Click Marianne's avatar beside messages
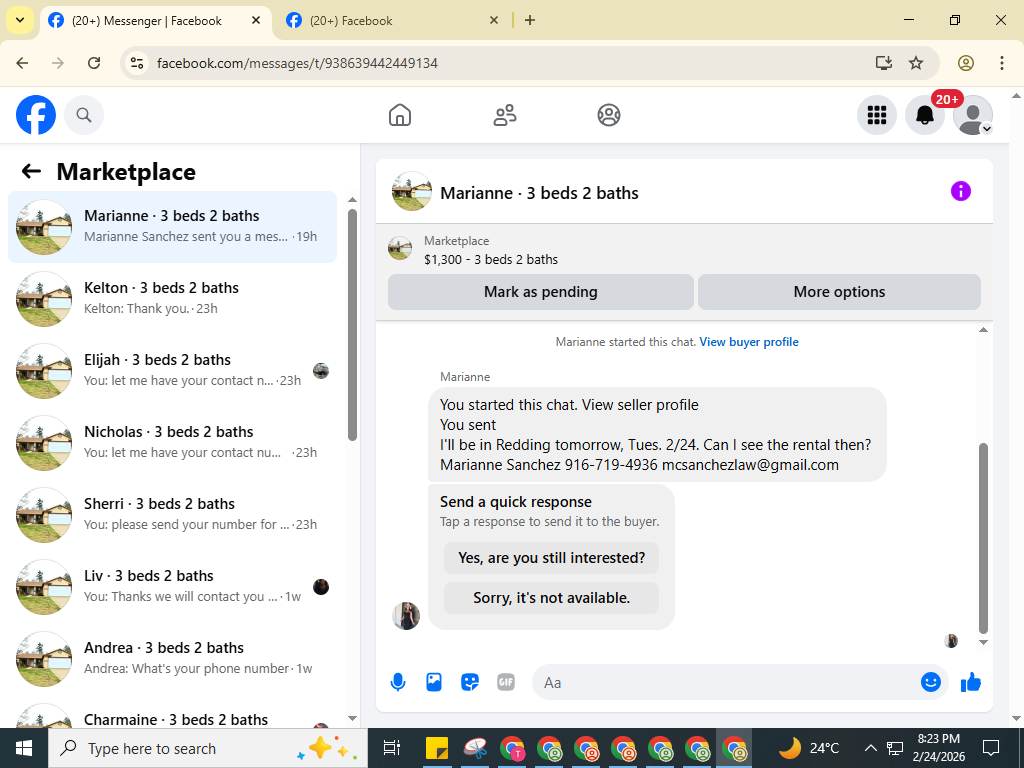Viewport: 1024px width, 768px height. click(x=406, y=616)
